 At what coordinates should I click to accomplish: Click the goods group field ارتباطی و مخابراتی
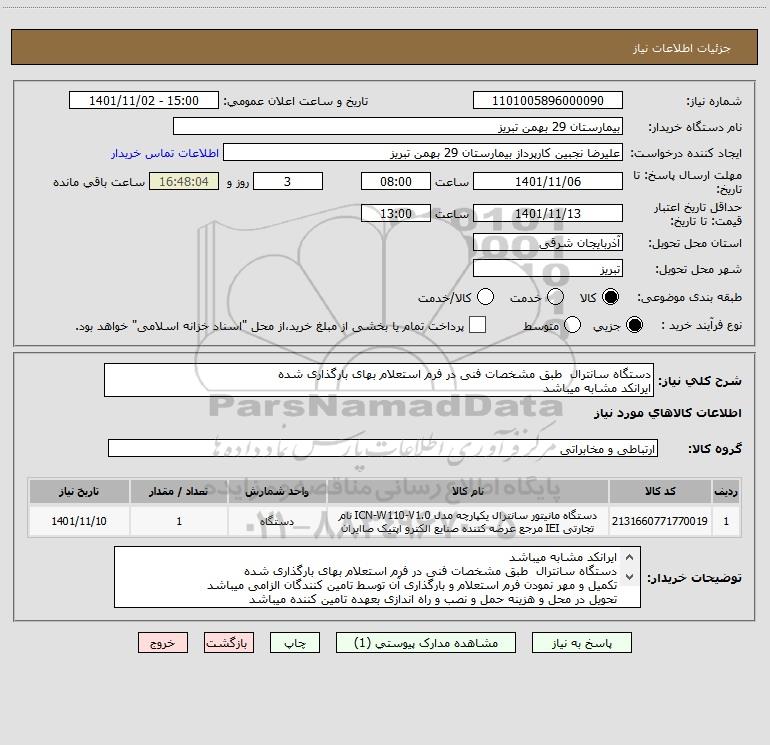(383, 448)
